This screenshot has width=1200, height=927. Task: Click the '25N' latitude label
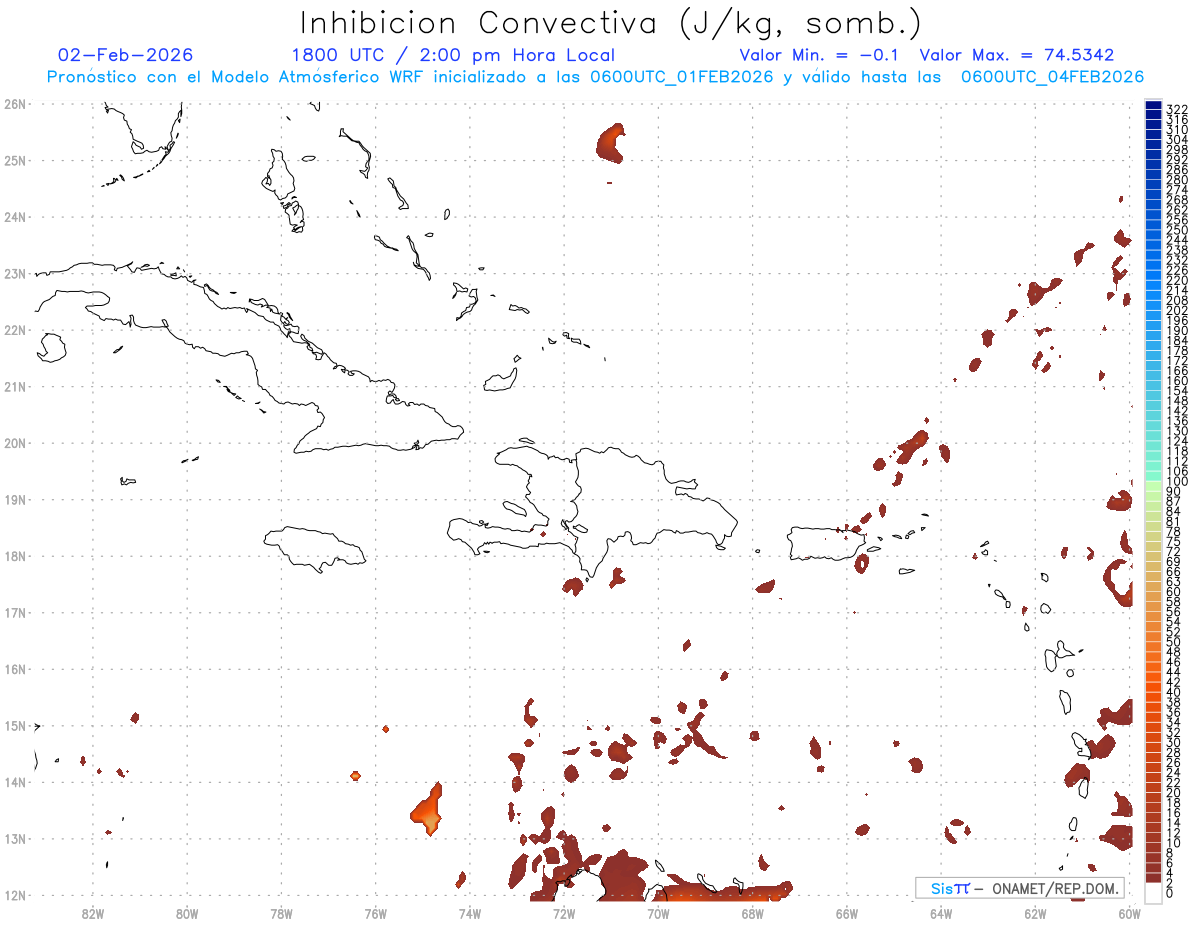15,160
